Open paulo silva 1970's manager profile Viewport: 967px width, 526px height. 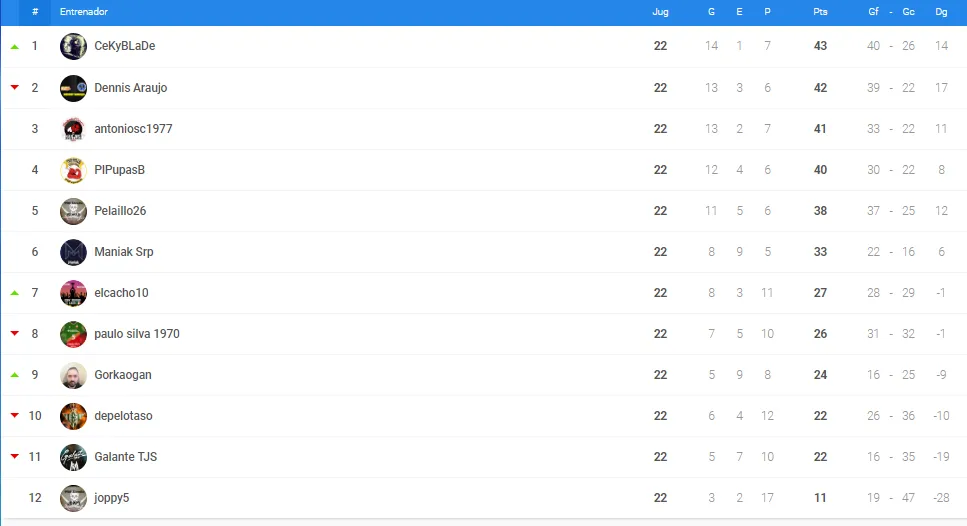pyautogui.click(x=137, y=334)
